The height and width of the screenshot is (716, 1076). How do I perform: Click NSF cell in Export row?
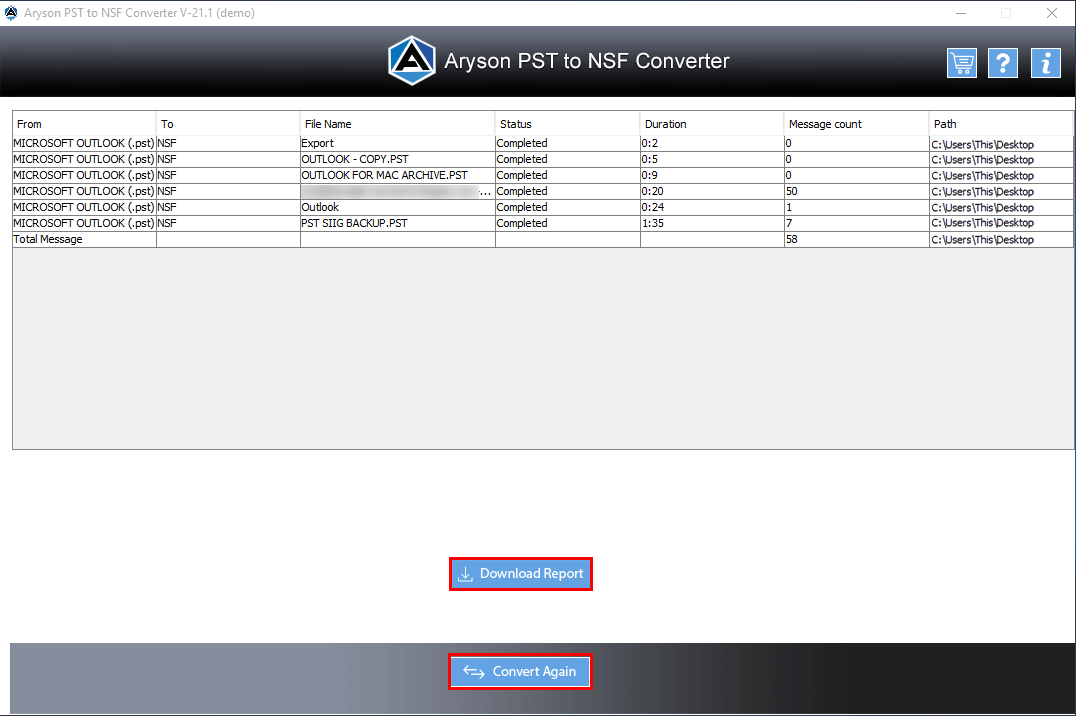(x=229, y=143)
